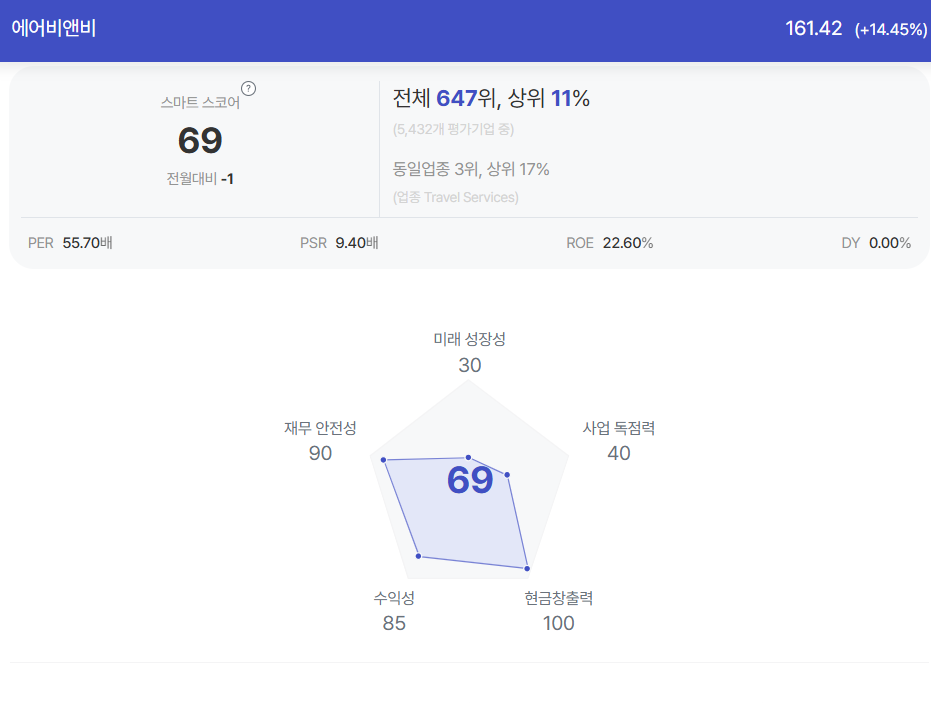Select the PER 55.70배 metric
Image resolution: width=931 pixels, height=703 pixels.
tap(70, 243)
